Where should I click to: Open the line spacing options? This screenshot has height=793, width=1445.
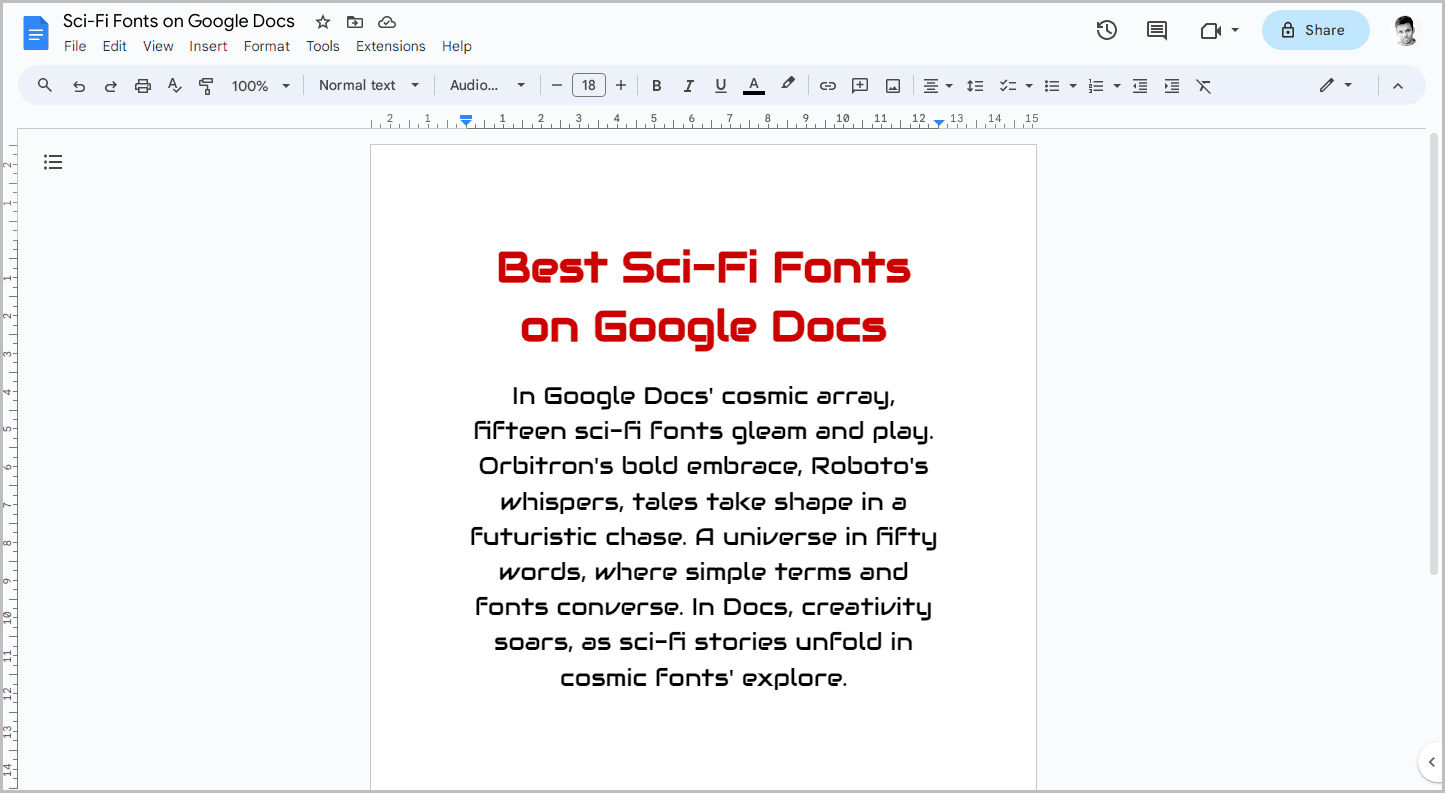tap(975, 85)
